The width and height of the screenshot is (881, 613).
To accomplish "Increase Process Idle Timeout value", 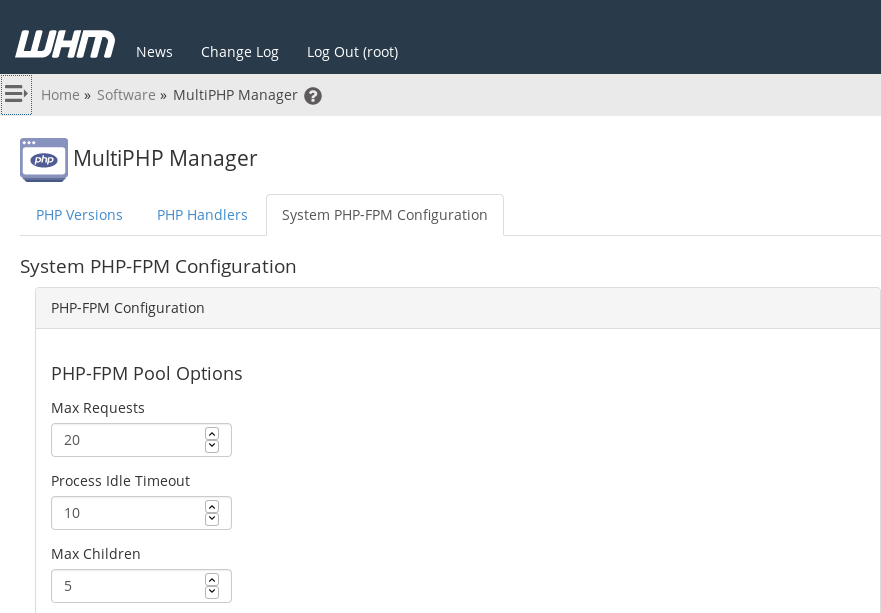I will point(212,507).
